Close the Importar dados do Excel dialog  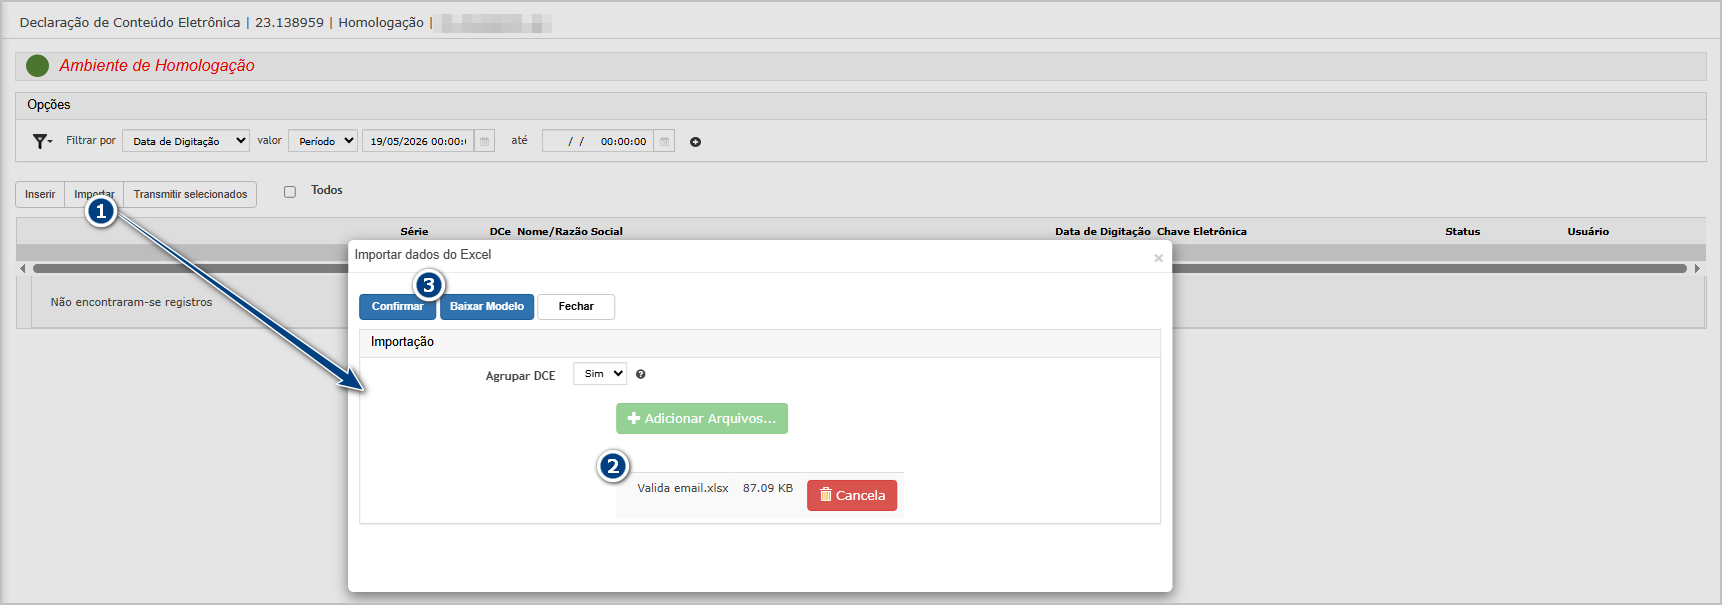pos(1158,258)
